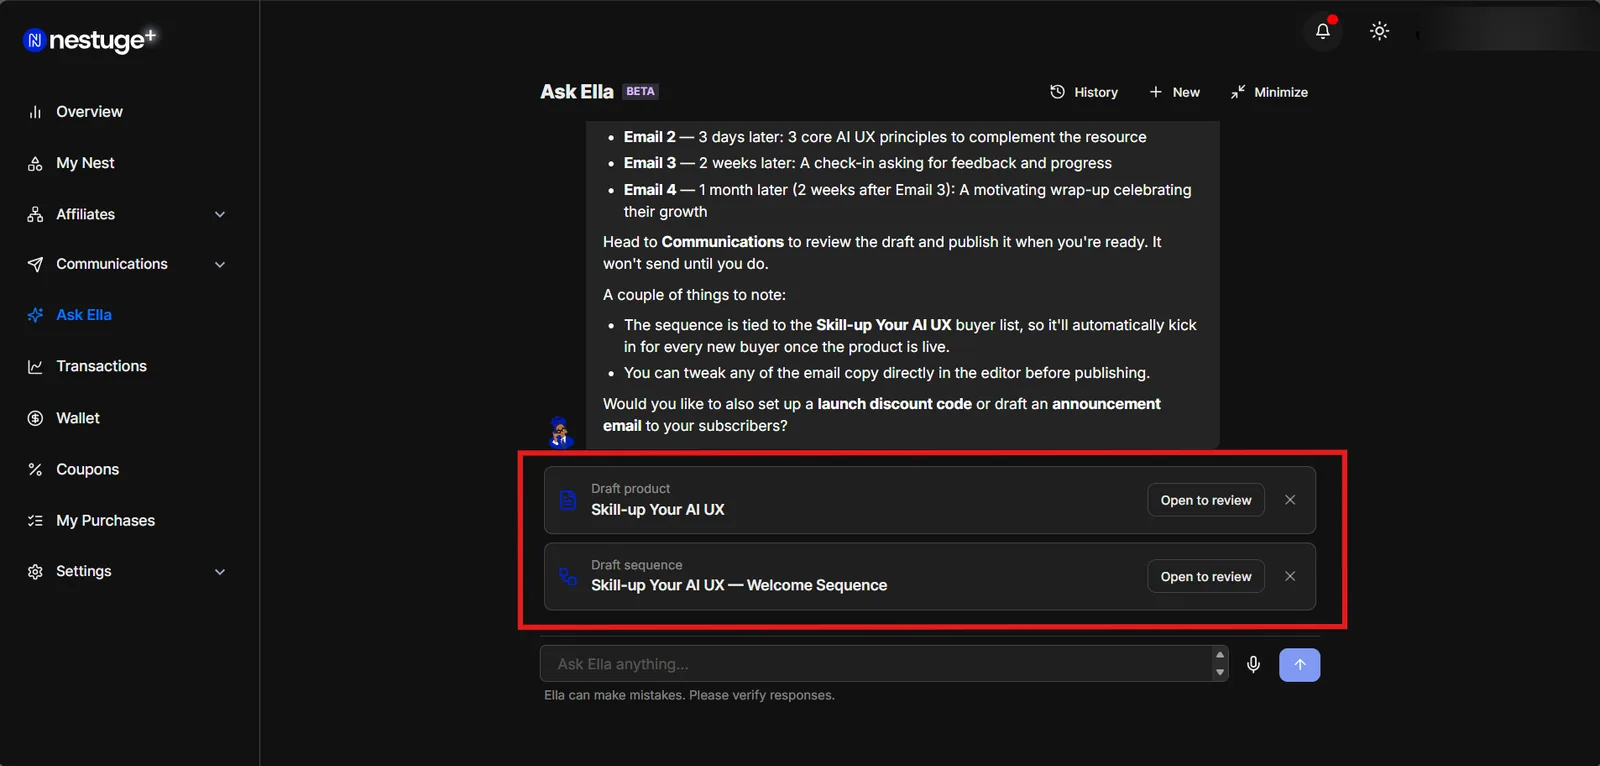
Task: Click the input field scroll down arrow
Action: (1220, 673)
